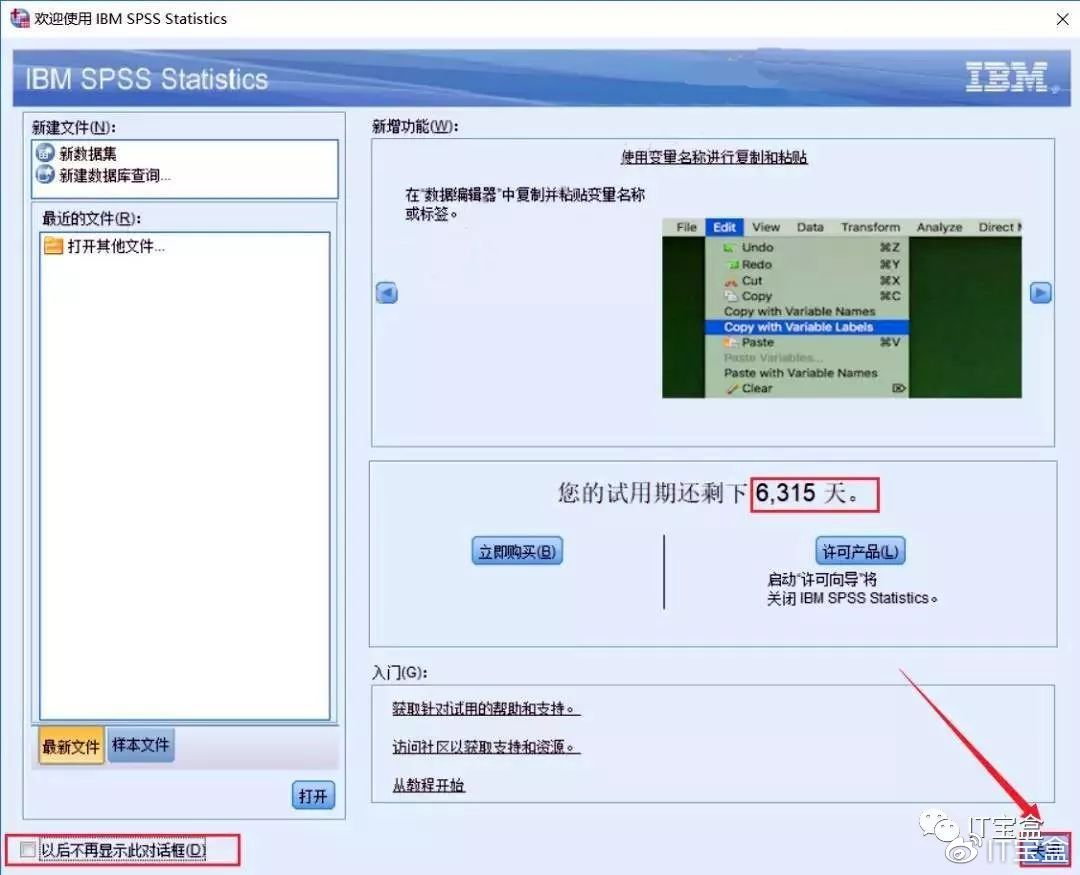Open 使用变量名称进行复制和粘贴 feature link
1080x875 pixels.
714,157
